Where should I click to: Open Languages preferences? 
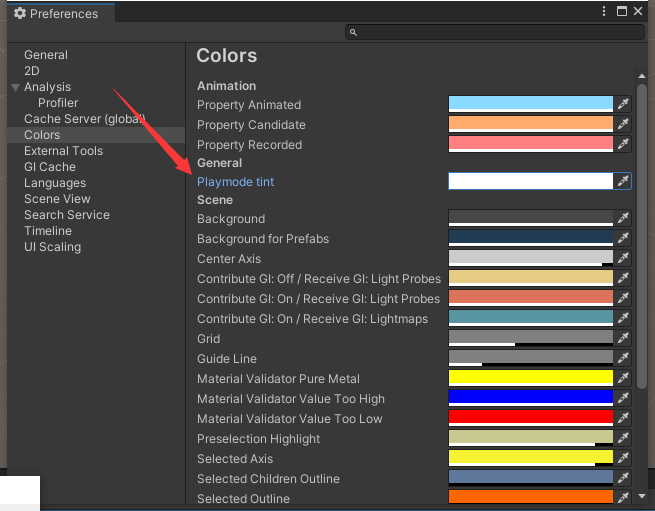(55, 183)
